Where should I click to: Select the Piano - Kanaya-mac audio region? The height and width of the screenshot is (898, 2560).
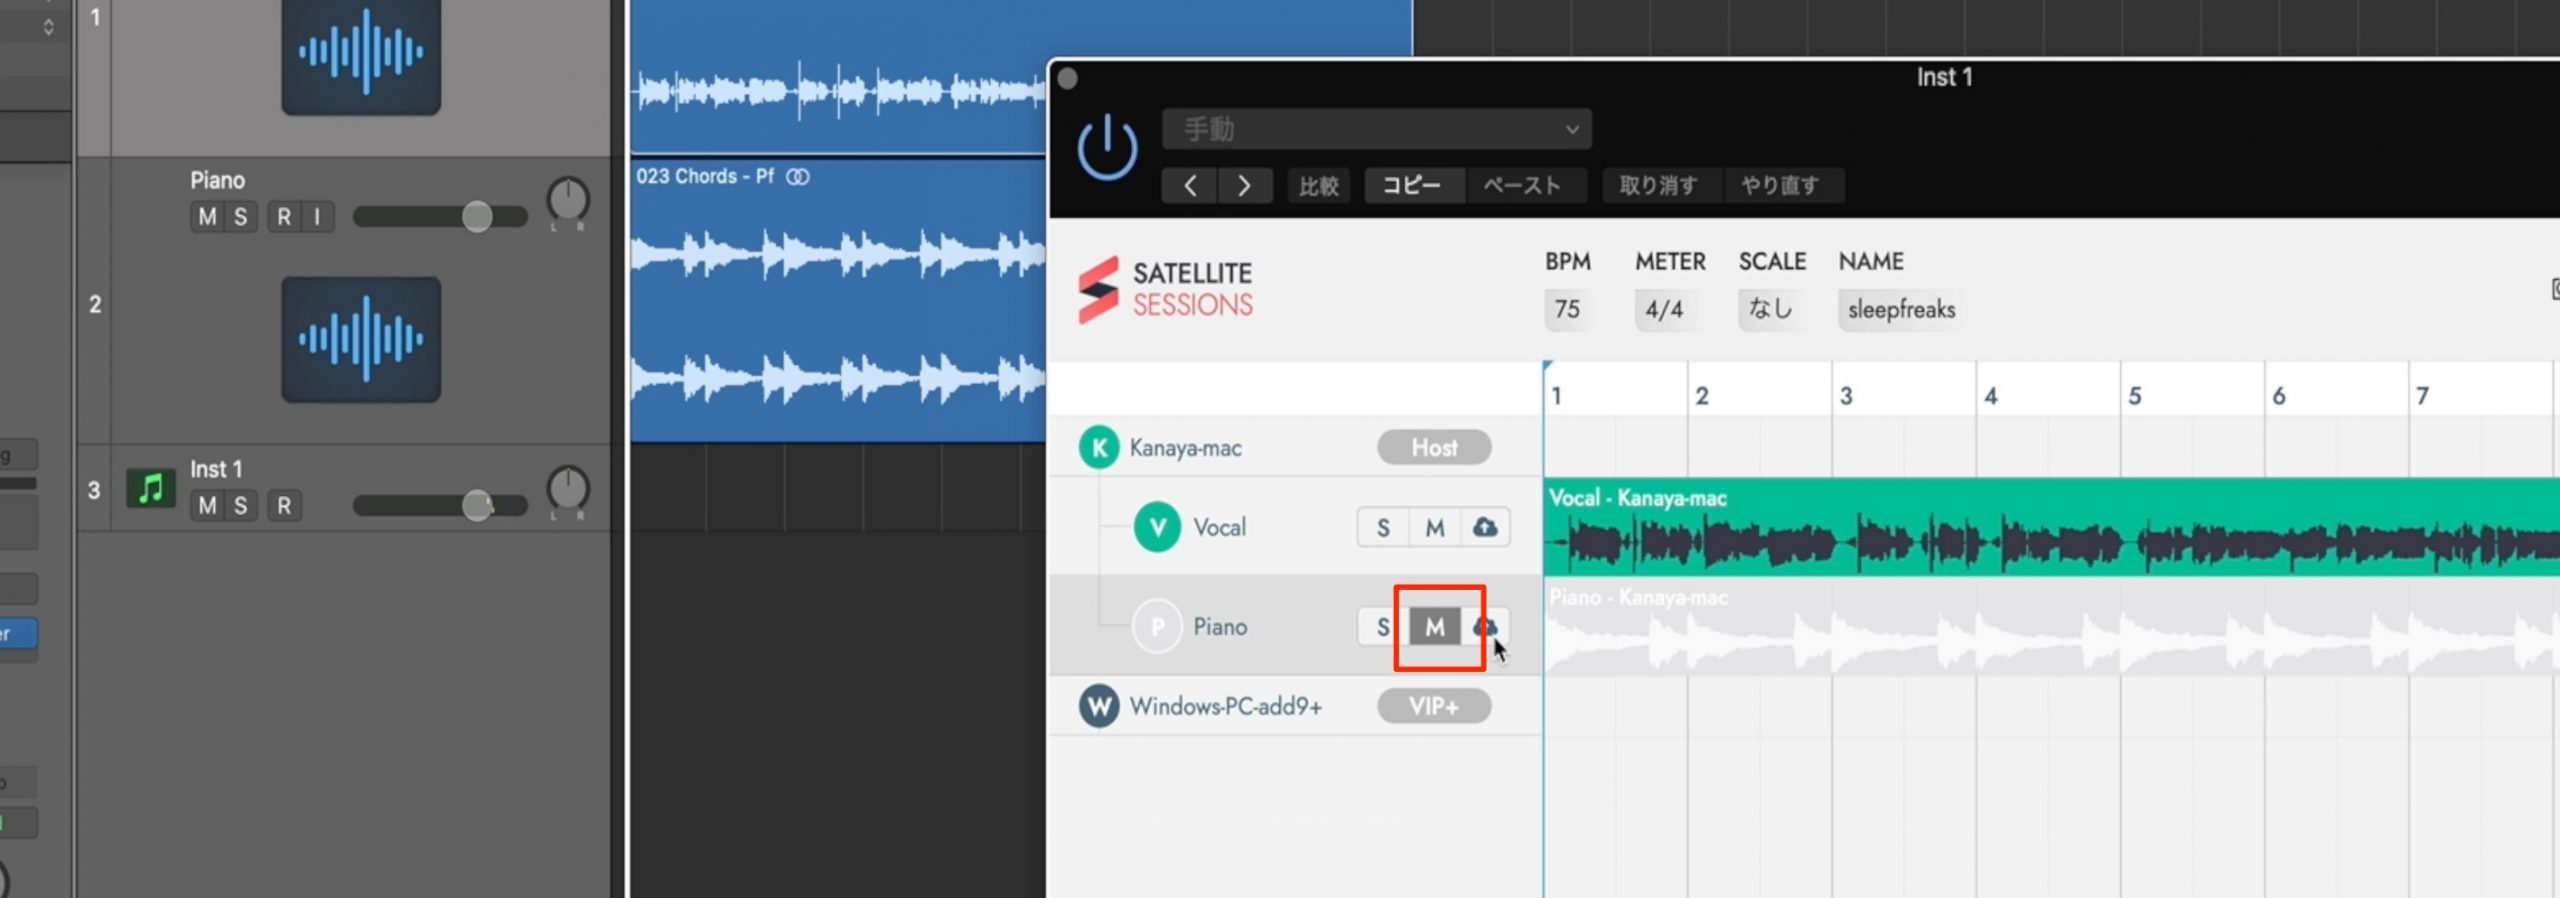pos(2052,627)
